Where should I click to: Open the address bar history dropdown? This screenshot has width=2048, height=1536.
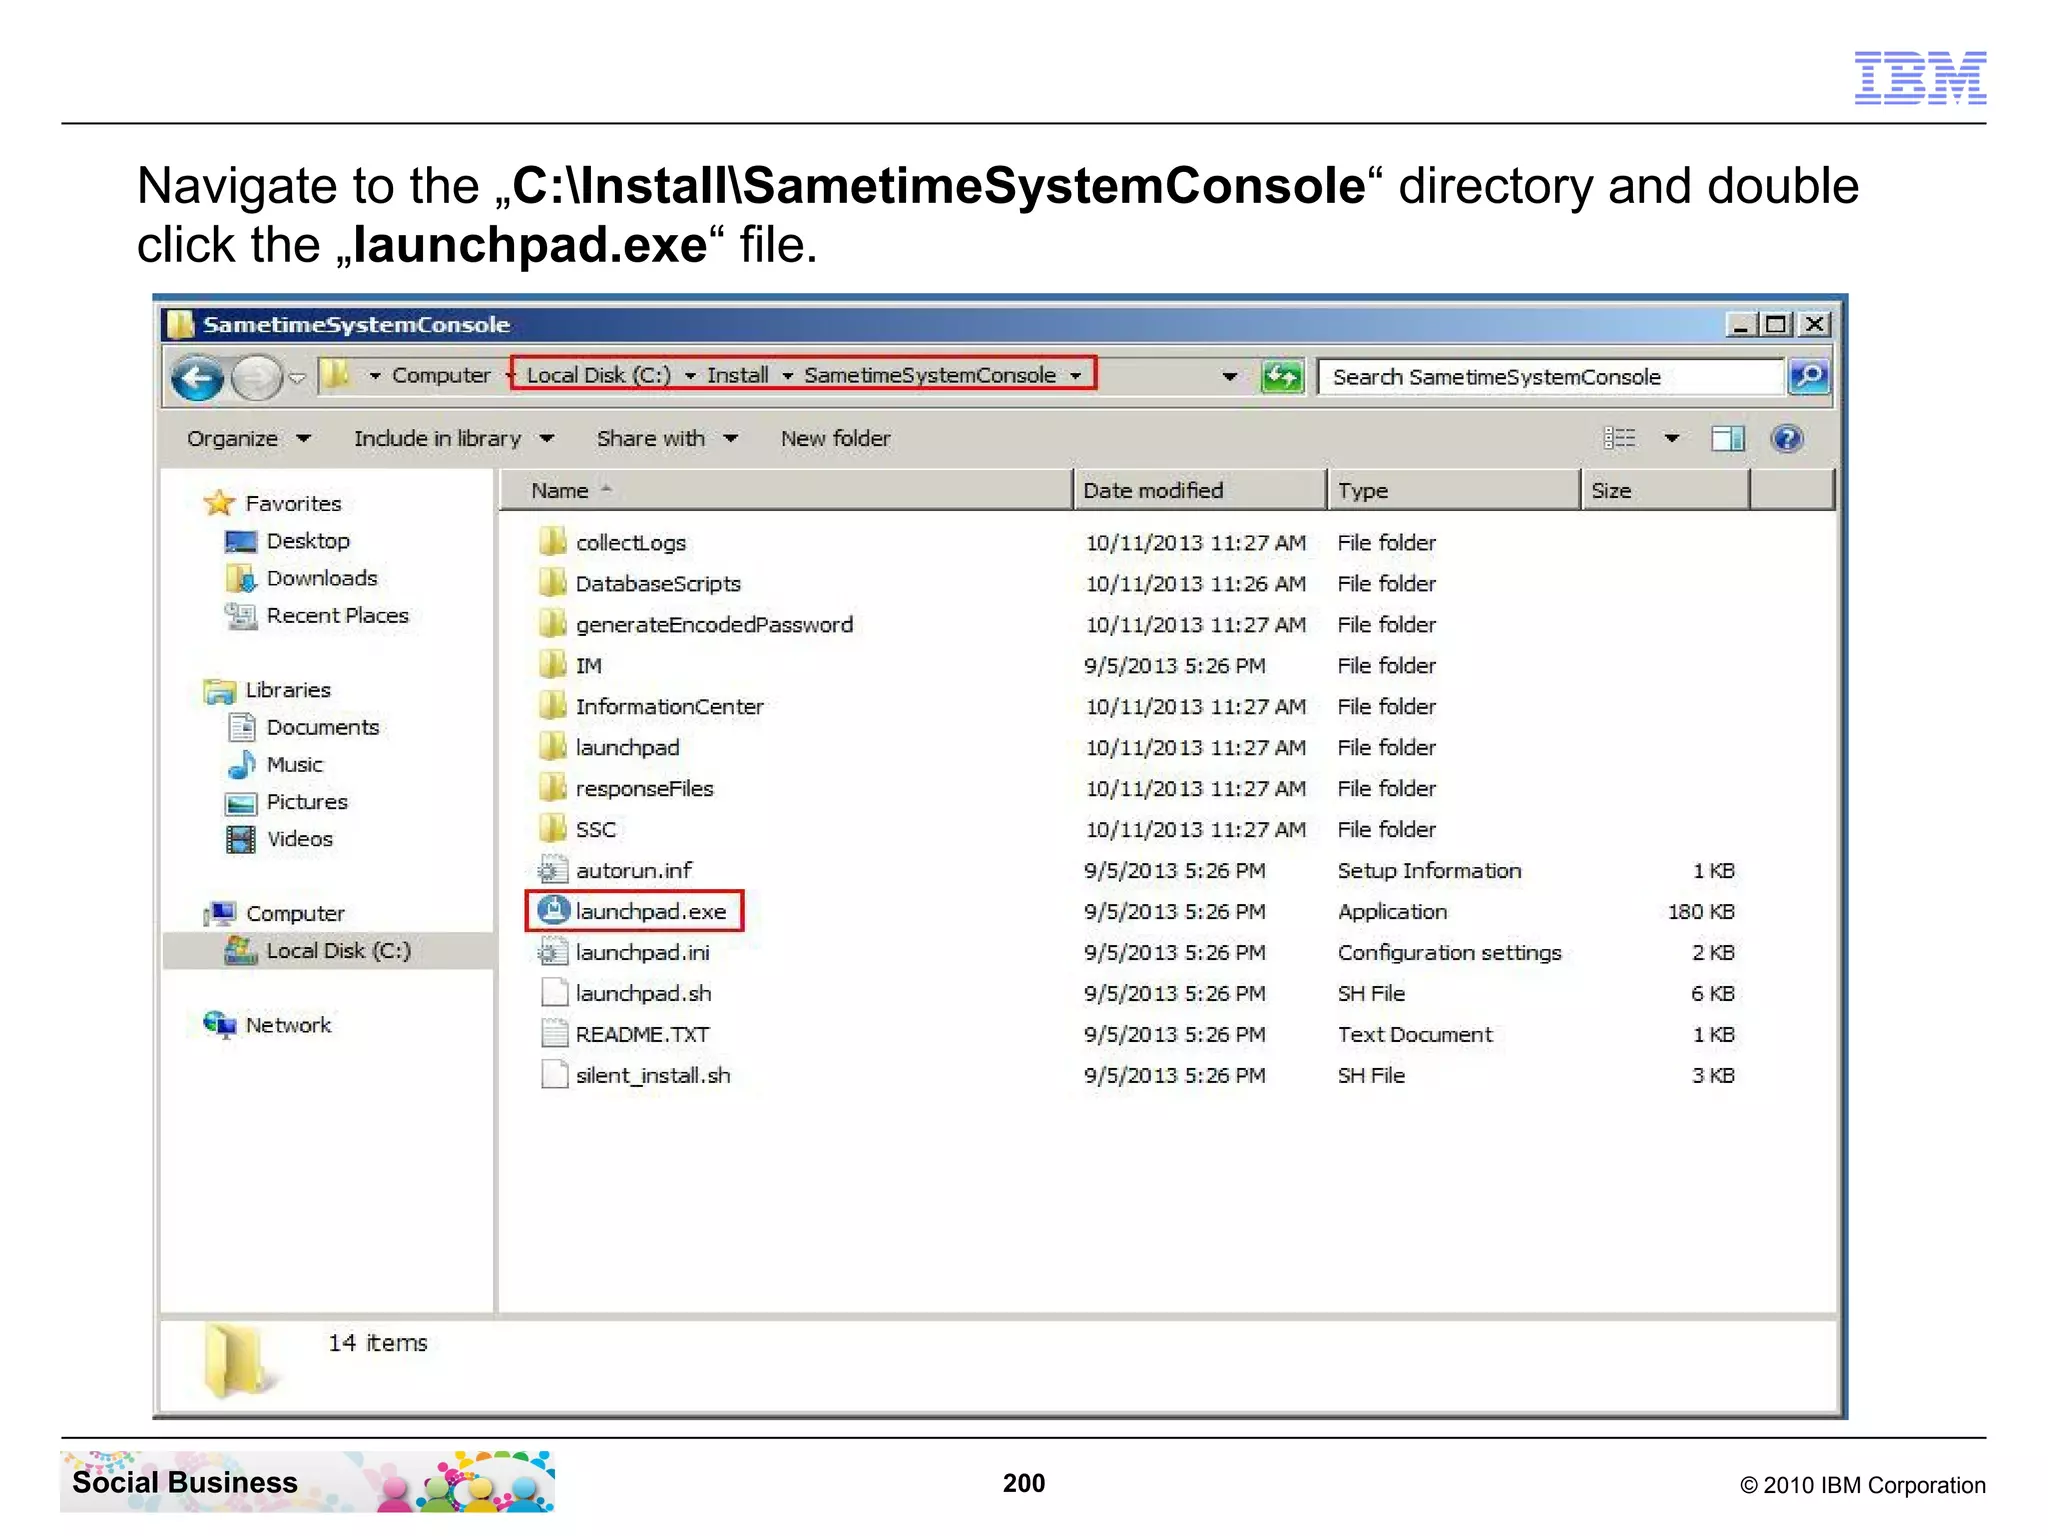click(x=1230, y=377)
